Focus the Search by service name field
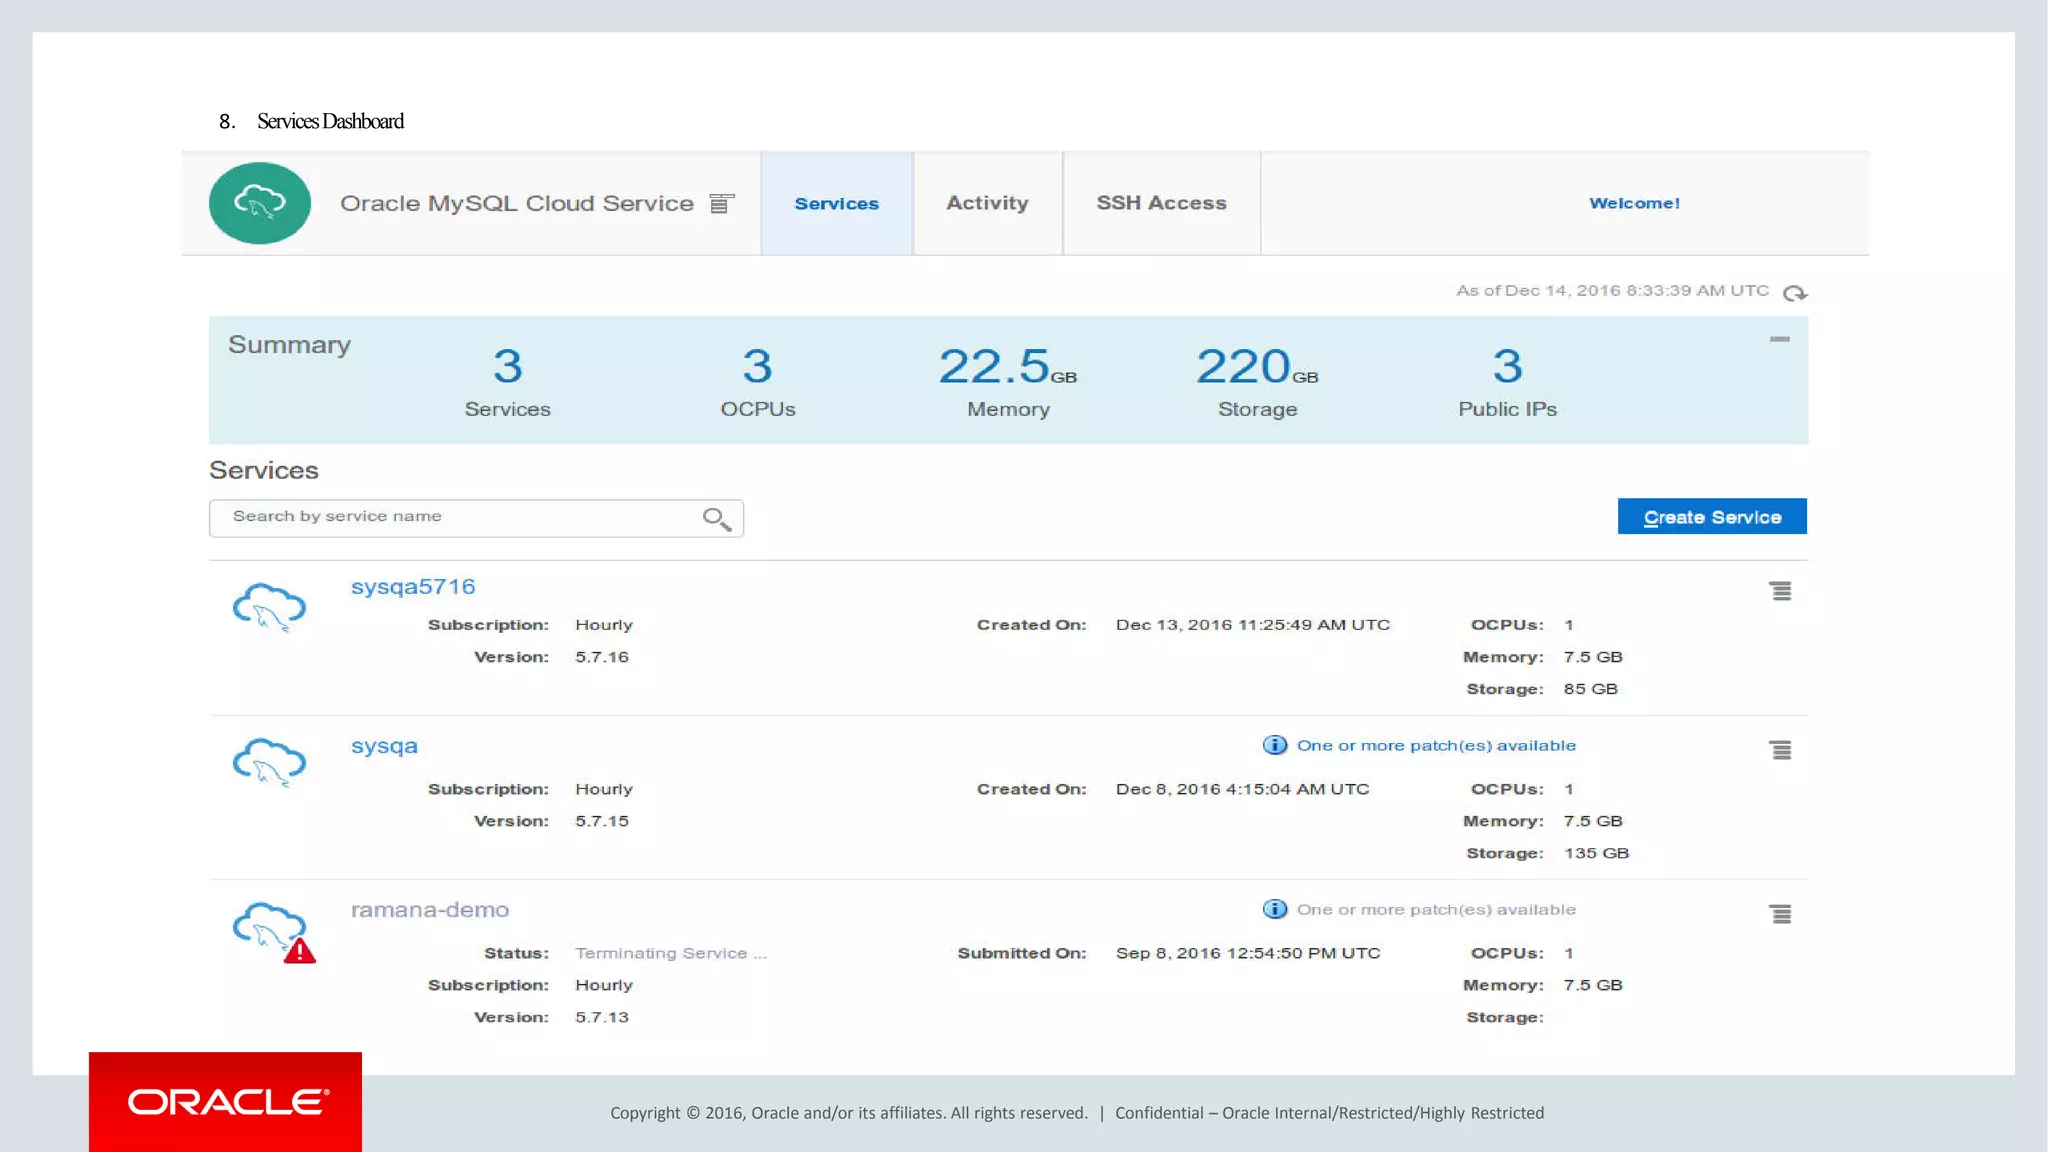 [476, 518]
